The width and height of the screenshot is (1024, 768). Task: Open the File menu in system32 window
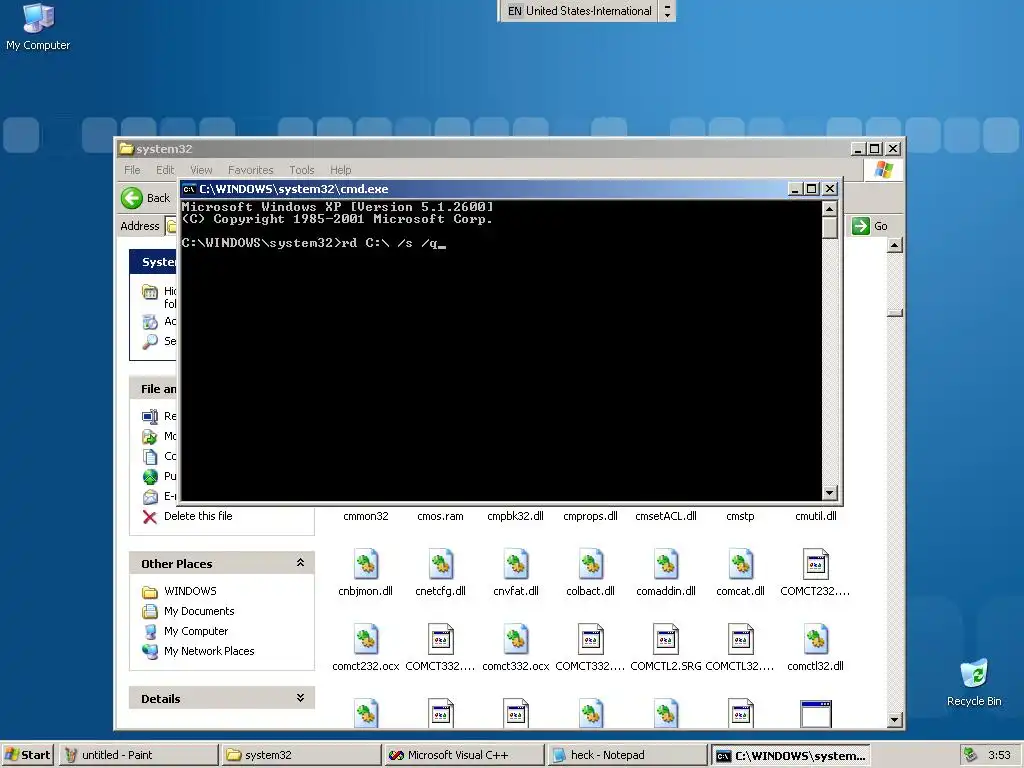pyautogui.click(x=132, y=170)
